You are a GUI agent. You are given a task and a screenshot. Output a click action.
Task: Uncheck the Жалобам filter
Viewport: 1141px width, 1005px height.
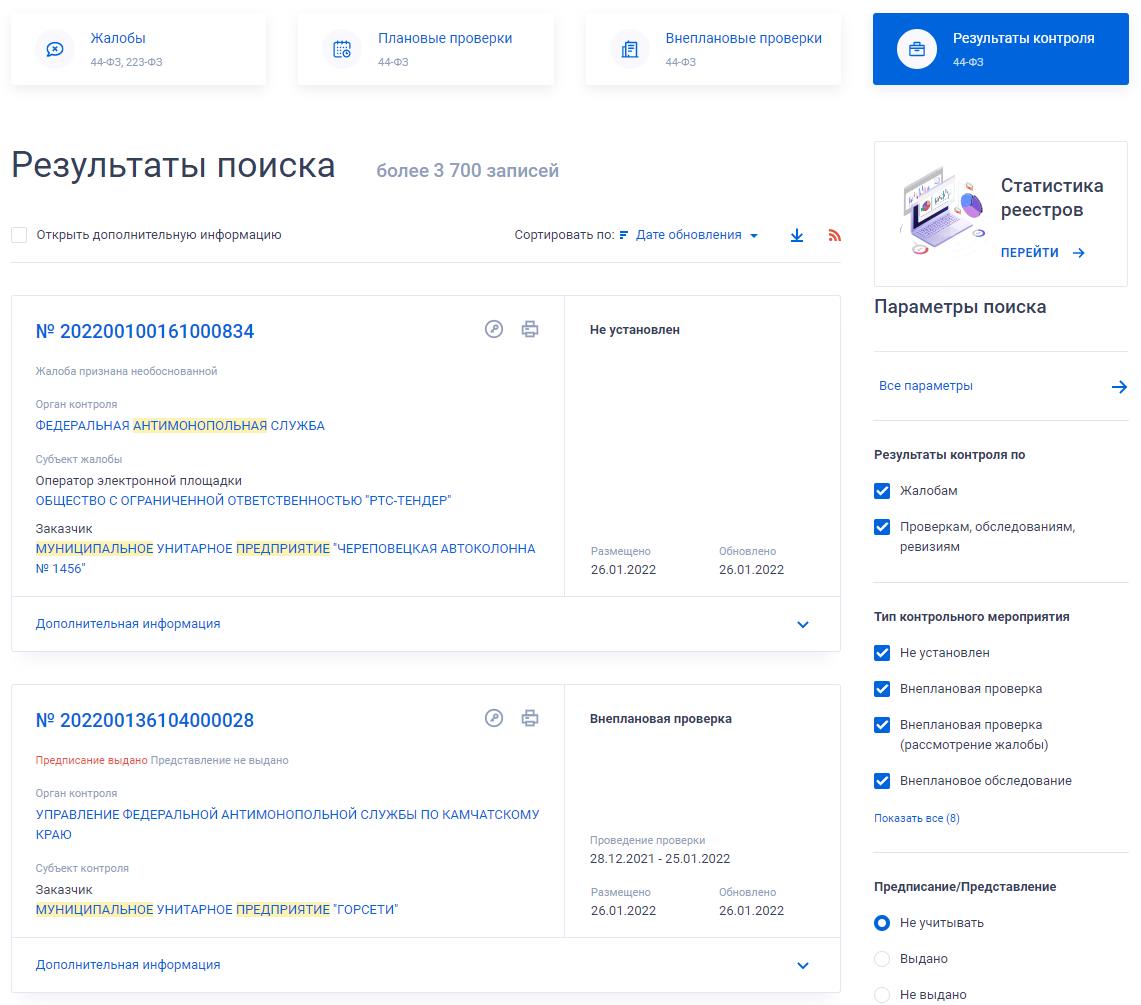pos(882,491)
